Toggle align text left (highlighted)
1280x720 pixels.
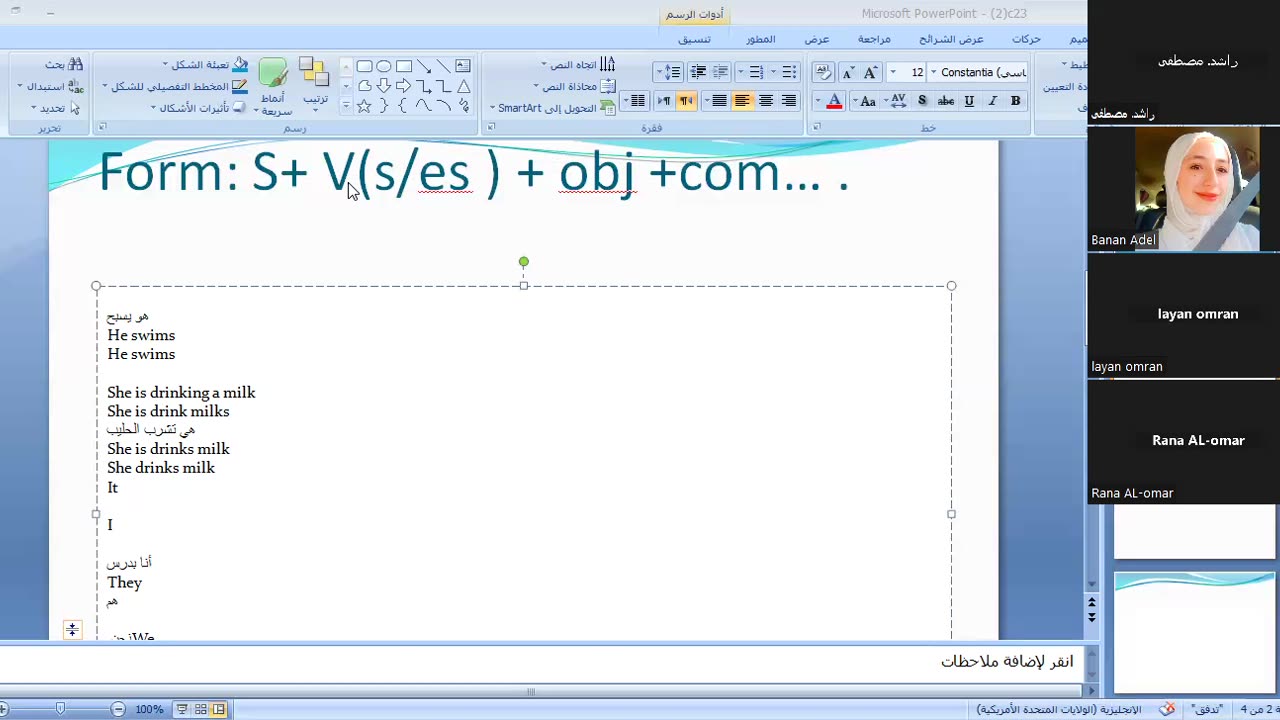tap(742, 101)
